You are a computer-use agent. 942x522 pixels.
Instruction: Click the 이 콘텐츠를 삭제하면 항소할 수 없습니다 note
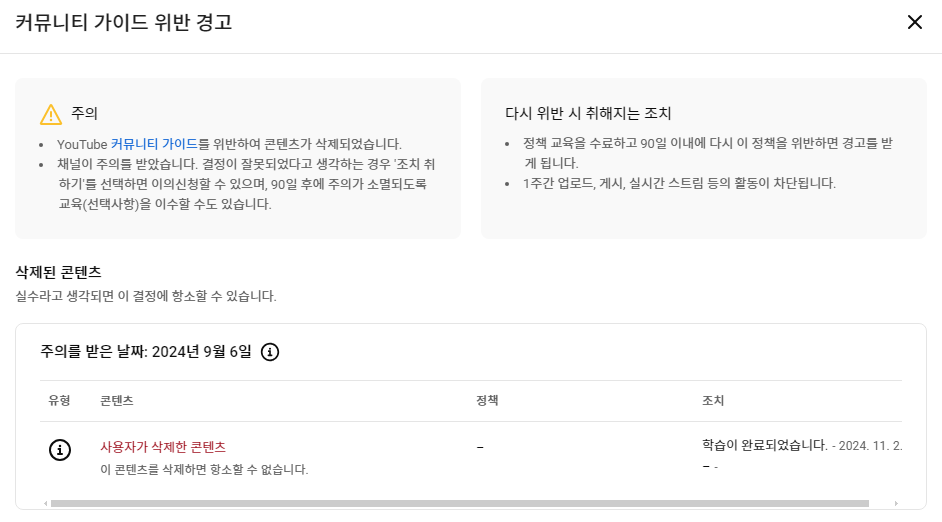click(204, 469)
